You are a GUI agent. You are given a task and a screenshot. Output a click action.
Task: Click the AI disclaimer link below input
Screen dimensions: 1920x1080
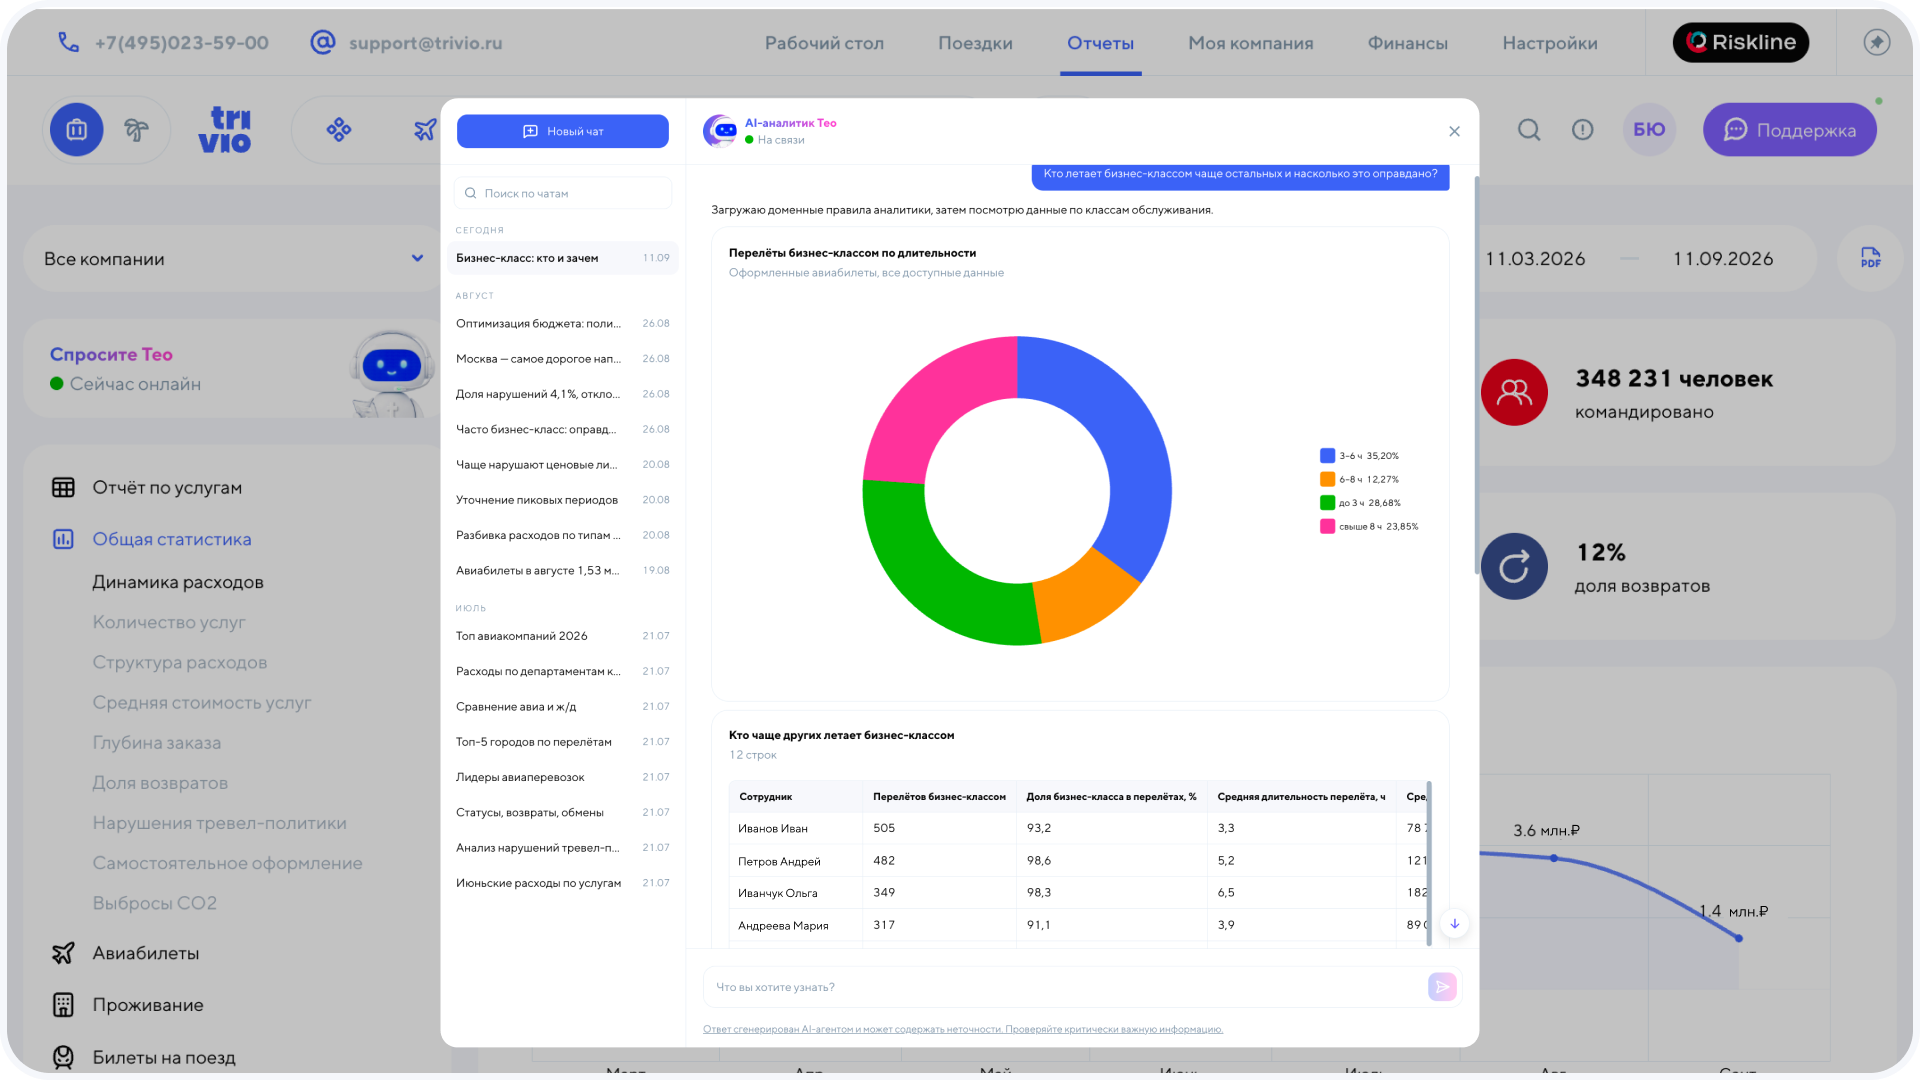point(962,1029)
